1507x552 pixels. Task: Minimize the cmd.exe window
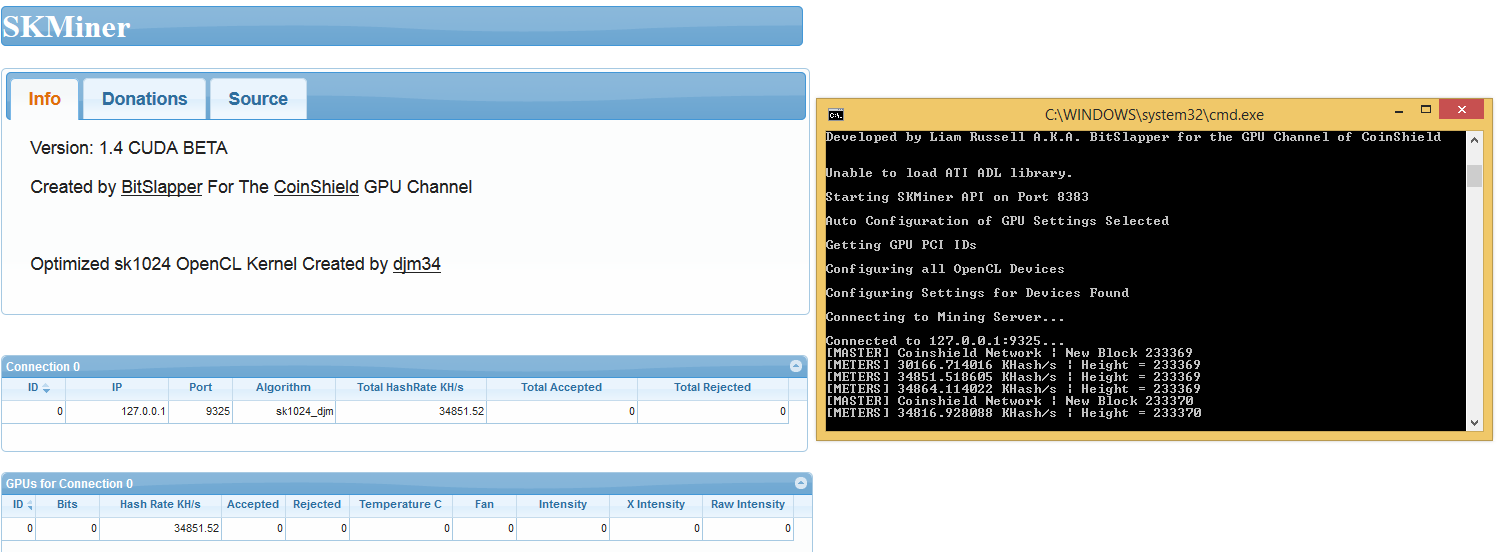point(1399,111)
